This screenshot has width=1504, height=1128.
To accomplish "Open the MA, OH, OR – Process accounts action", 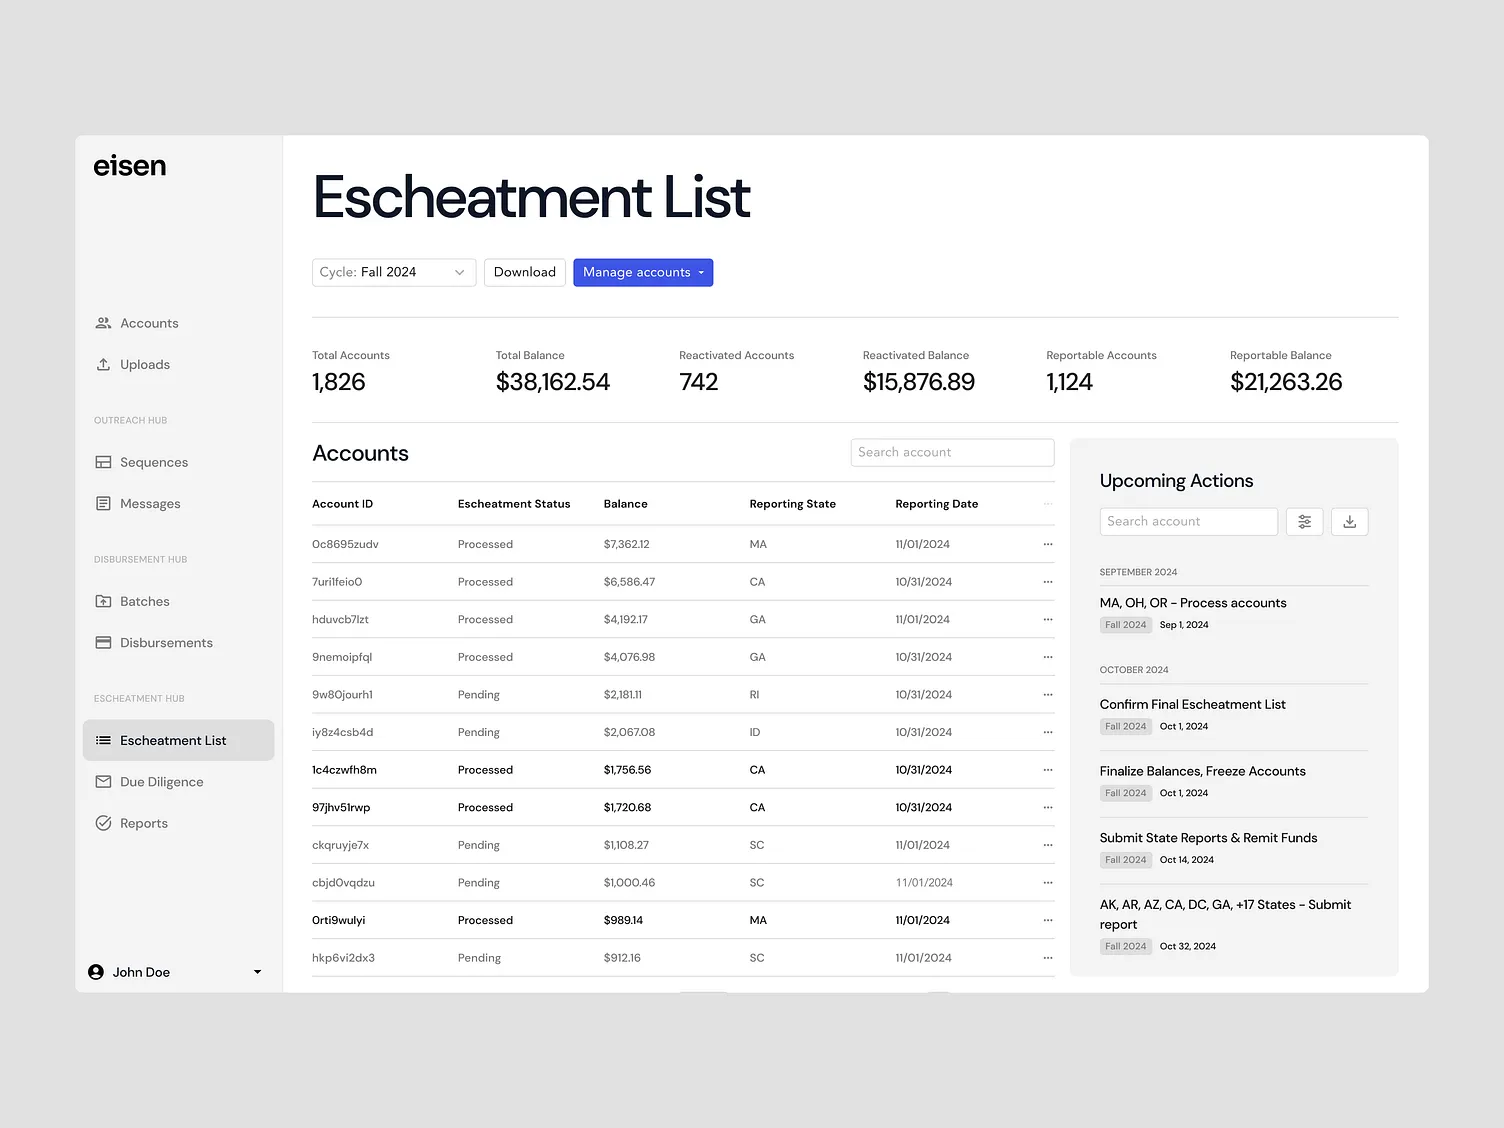I will (1193, 602).
